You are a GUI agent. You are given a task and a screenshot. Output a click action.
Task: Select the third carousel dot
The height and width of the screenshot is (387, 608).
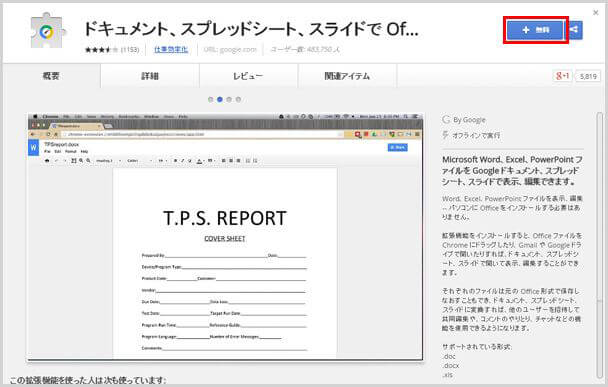click(x=229, y=99)
